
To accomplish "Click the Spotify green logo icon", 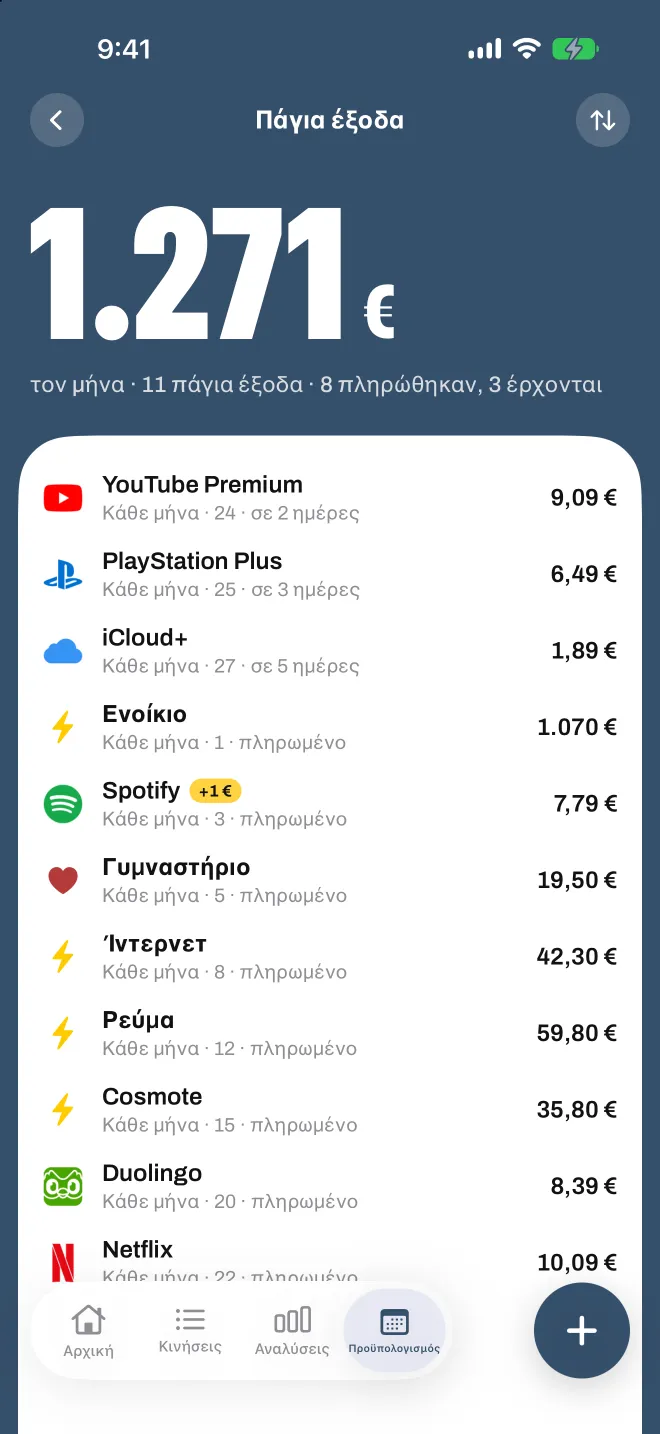I will tap(63, 804).
